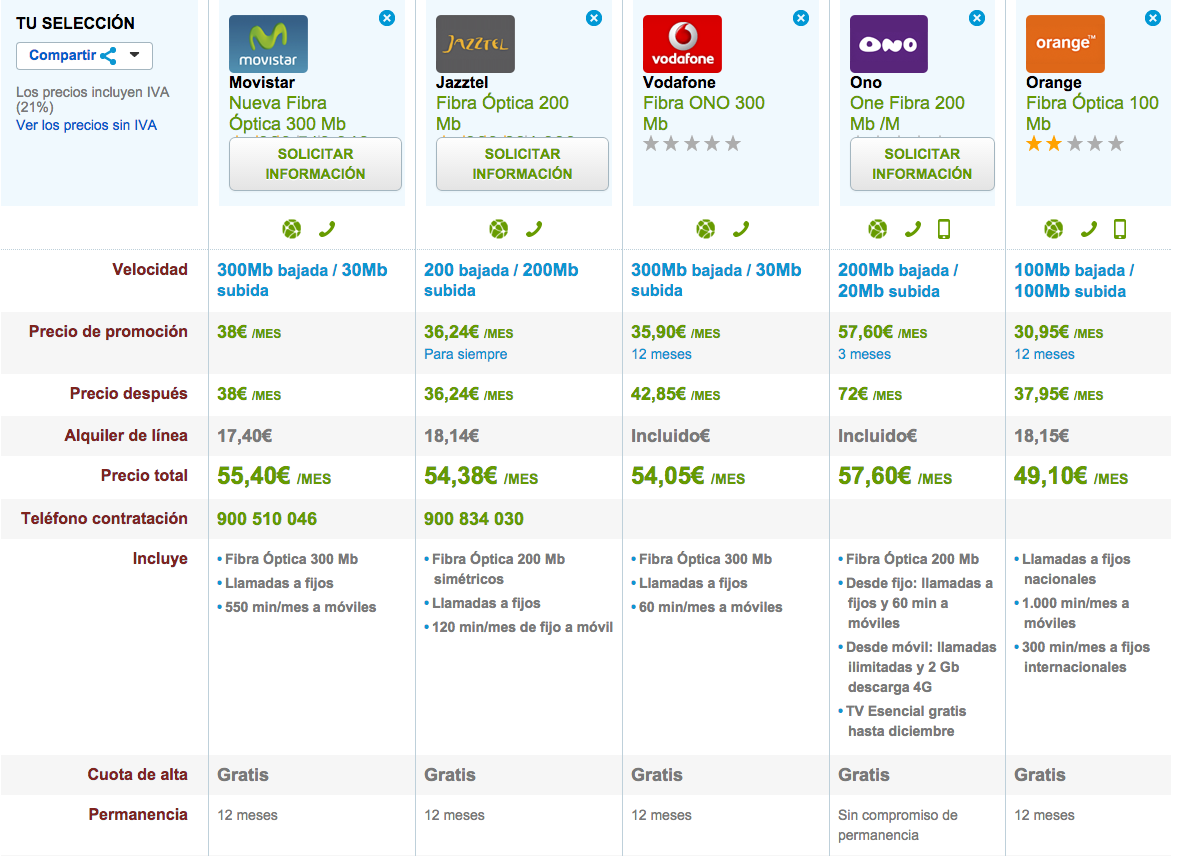The width and height of the screenshot is (1177, 856).
Task: Click the Vodafone logo
Action: (x=682, y=44)
